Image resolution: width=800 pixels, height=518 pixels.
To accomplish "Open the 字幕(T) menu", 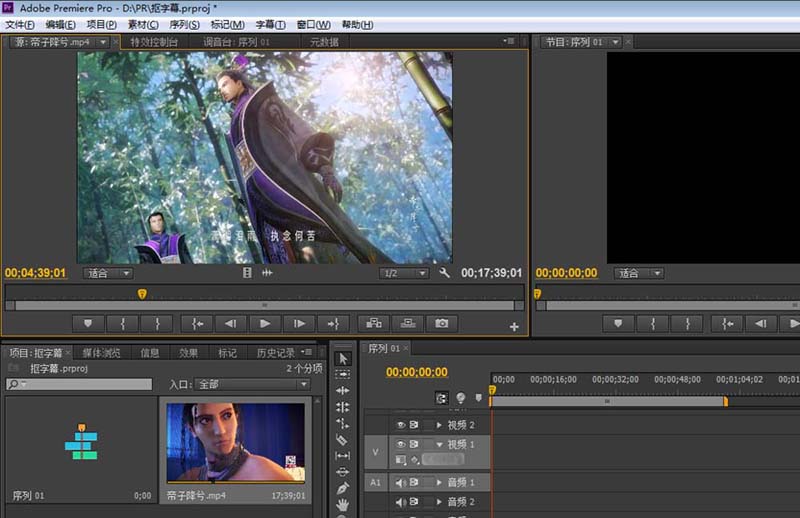I will pos(270,24).
